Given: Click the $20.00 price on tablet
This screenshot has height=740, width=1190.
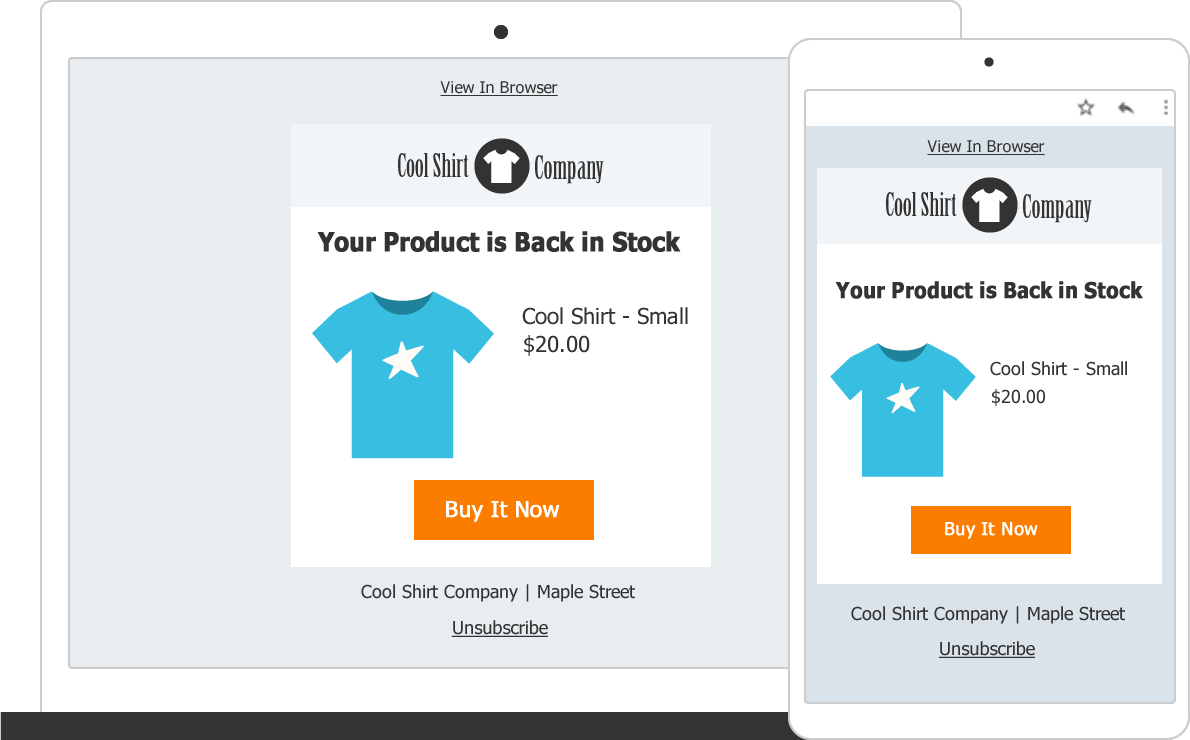Looking at the screenshot, I should (x=1018, y=397).
